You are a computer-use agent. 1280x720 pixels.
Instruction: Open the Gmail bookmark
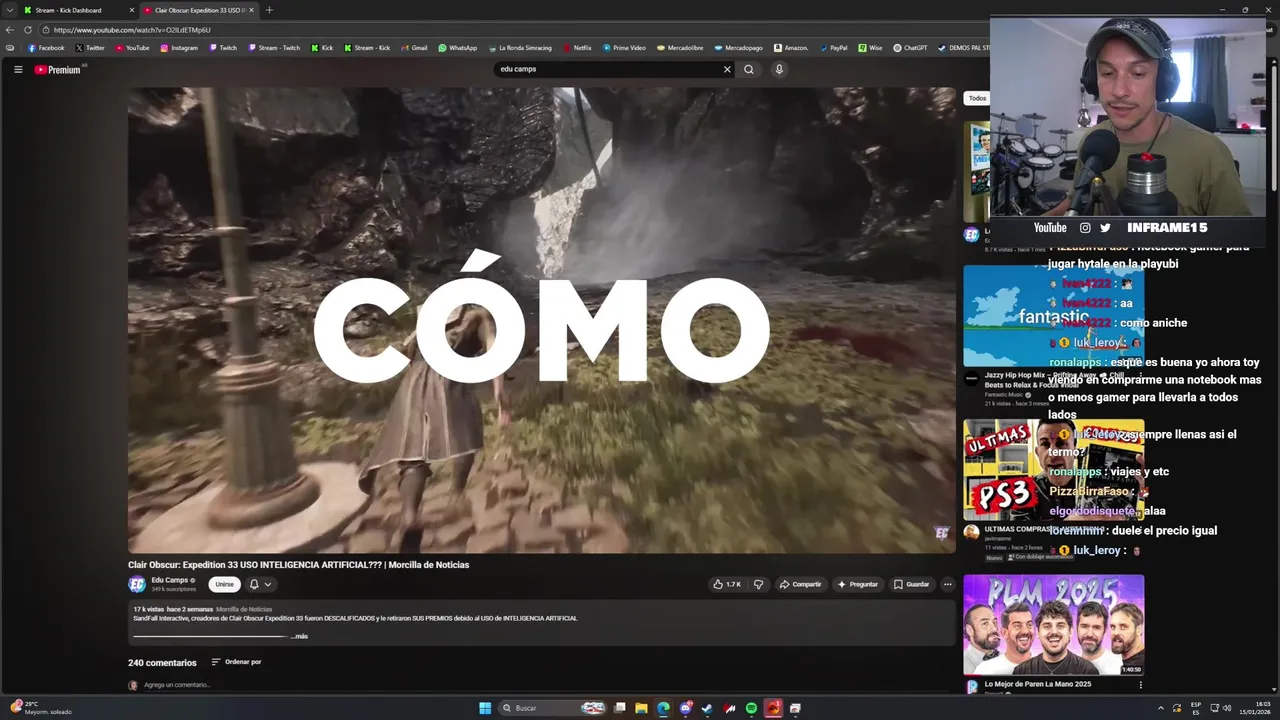414,48
